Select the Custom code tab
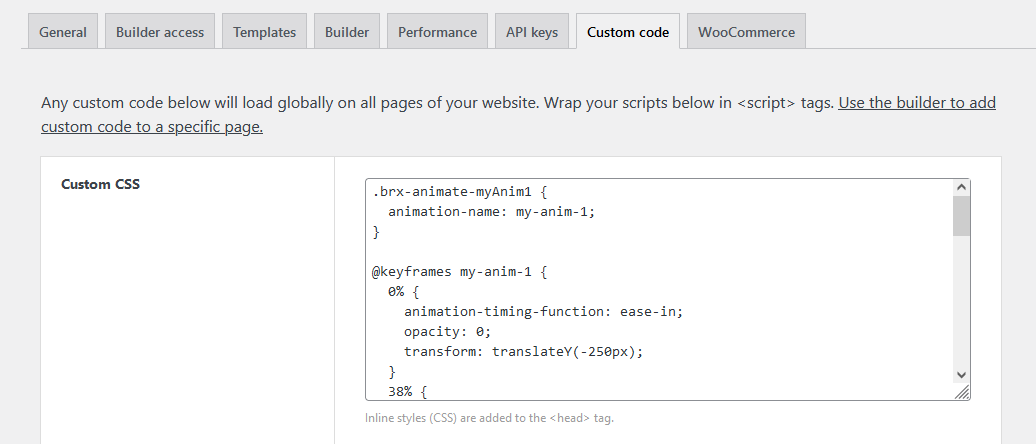1036x444 pixels. 628,32
